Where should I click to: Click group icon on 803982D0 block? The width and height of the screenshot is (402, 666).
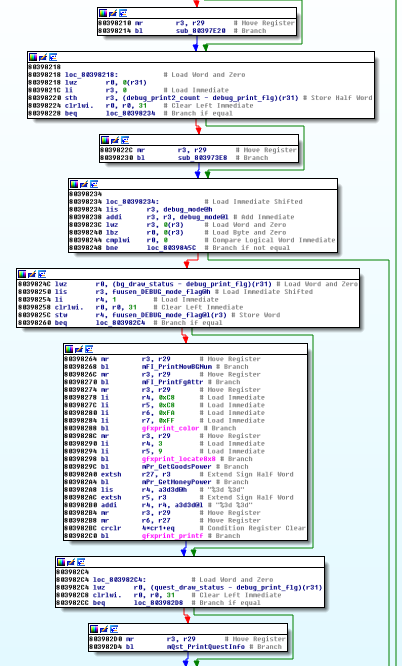tap(114, 629)
